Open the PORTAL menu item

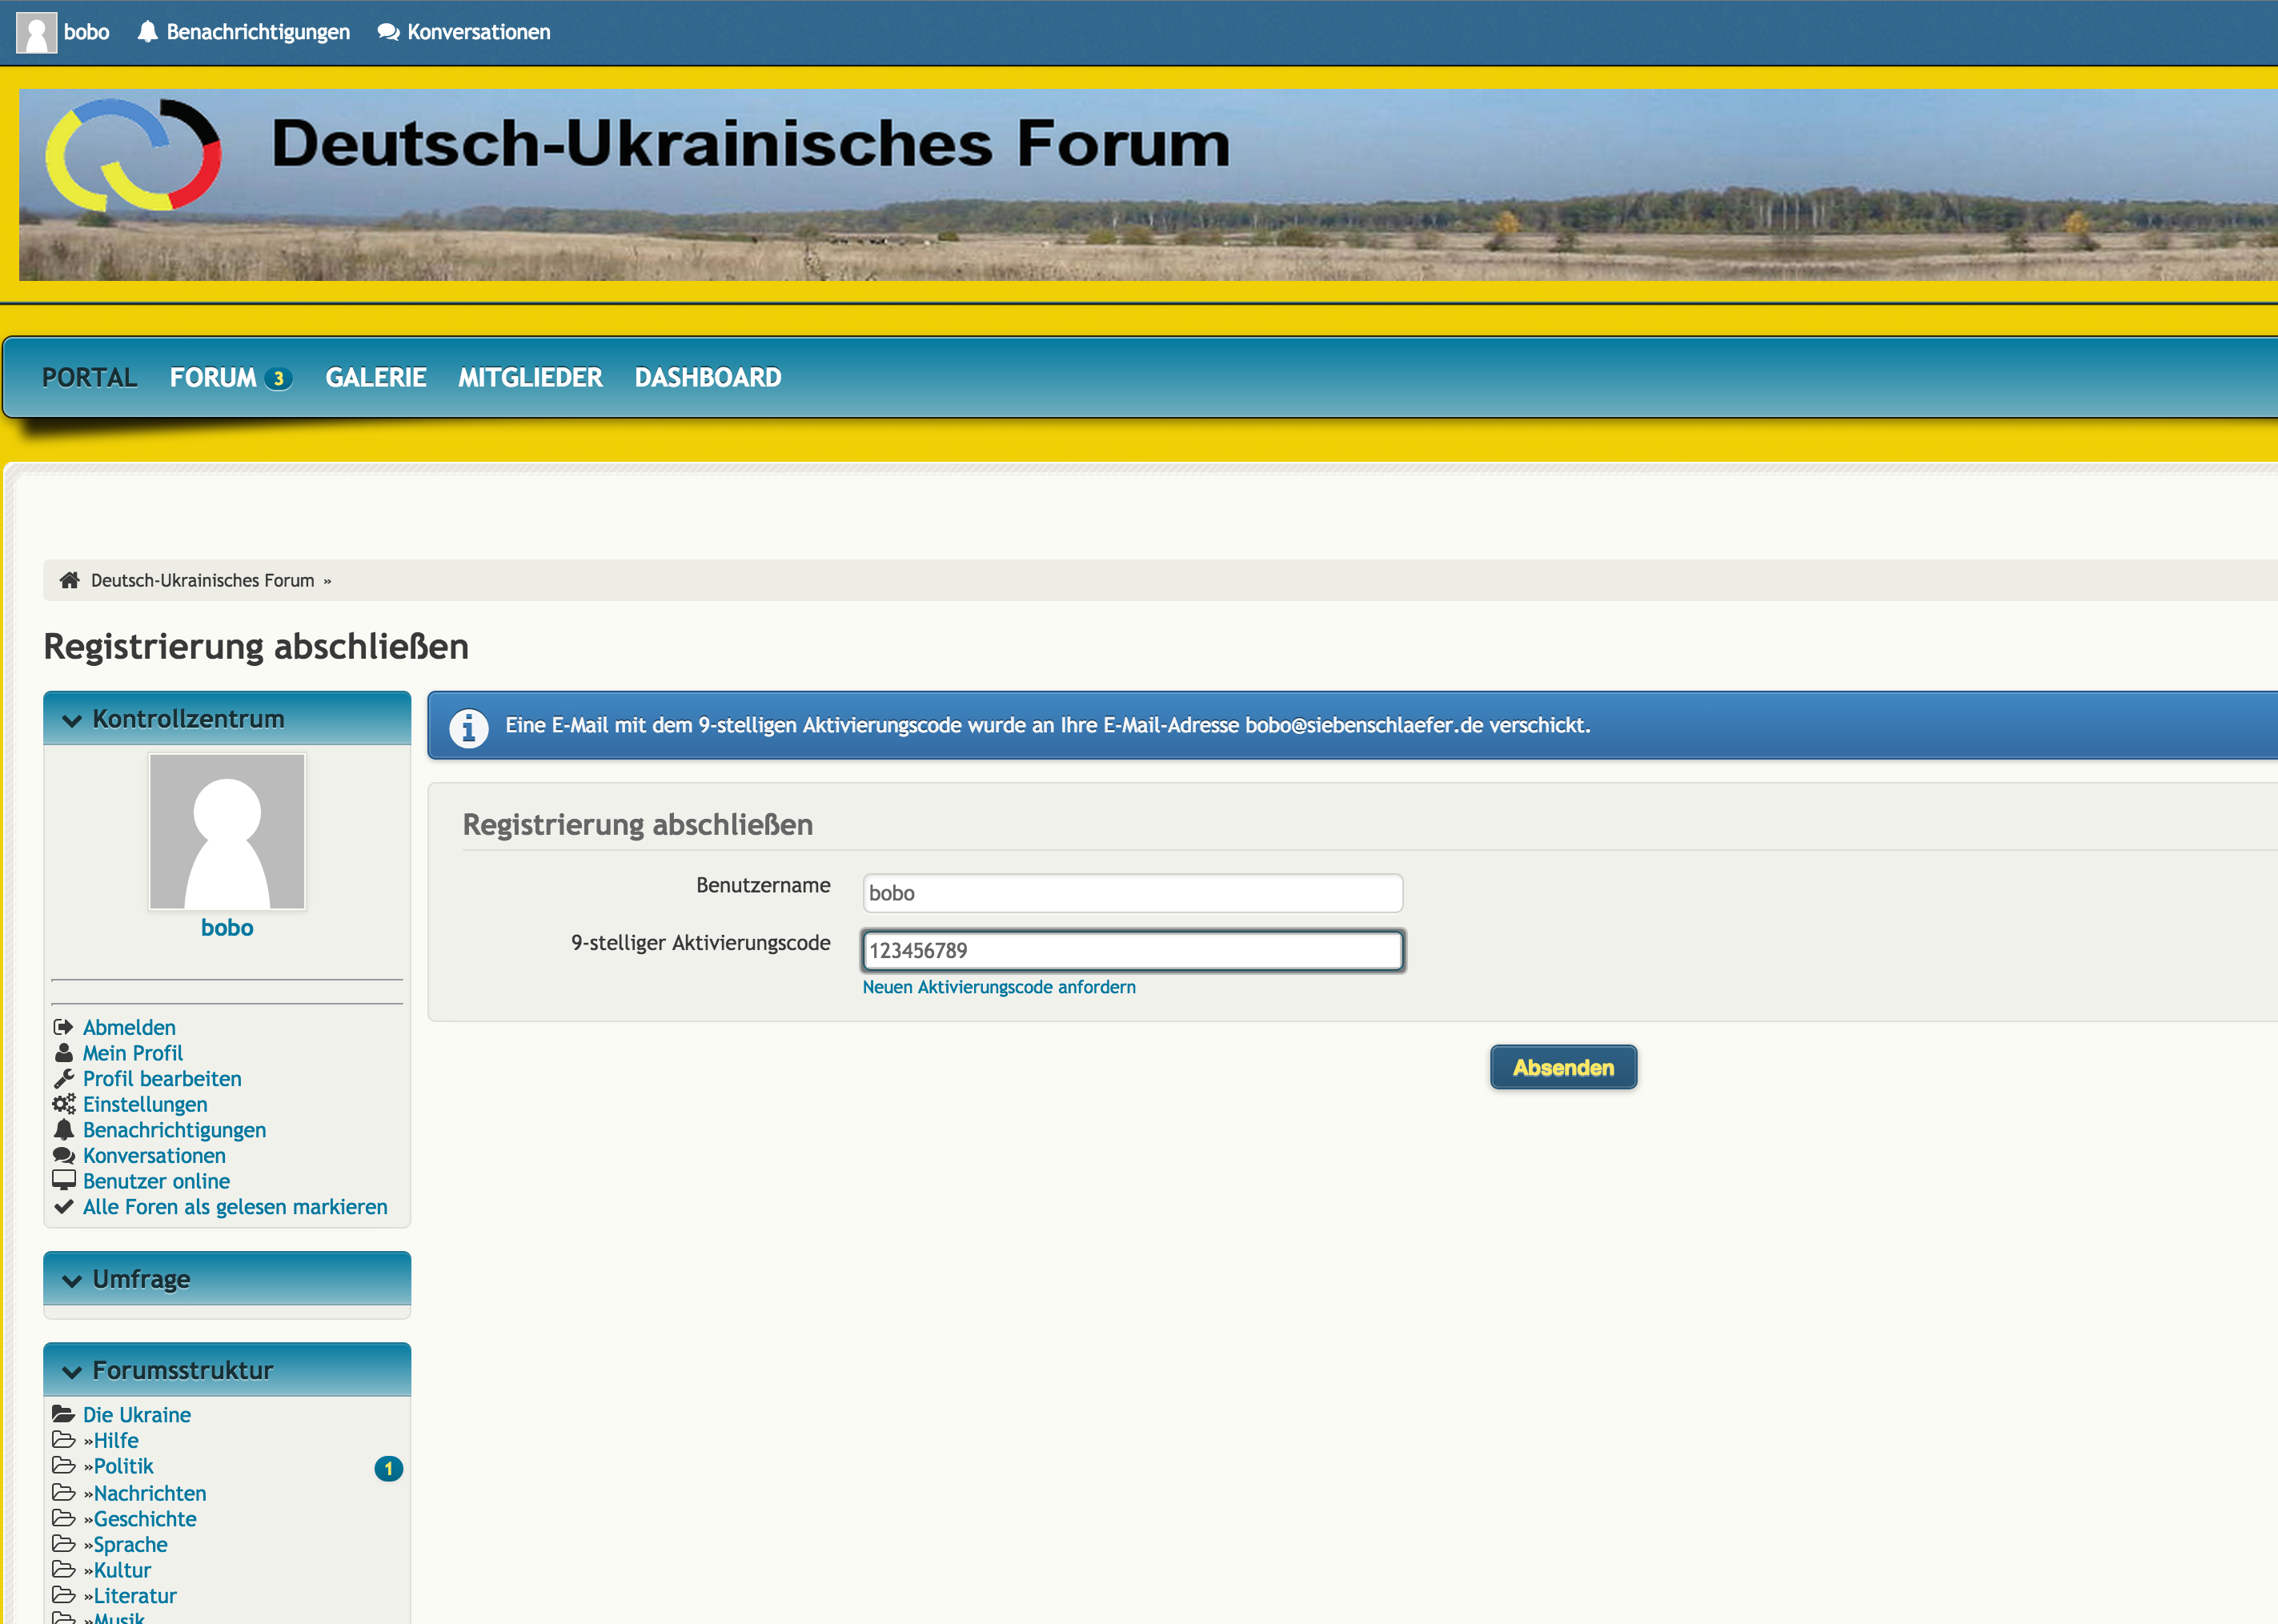click(x=89, y=378)
